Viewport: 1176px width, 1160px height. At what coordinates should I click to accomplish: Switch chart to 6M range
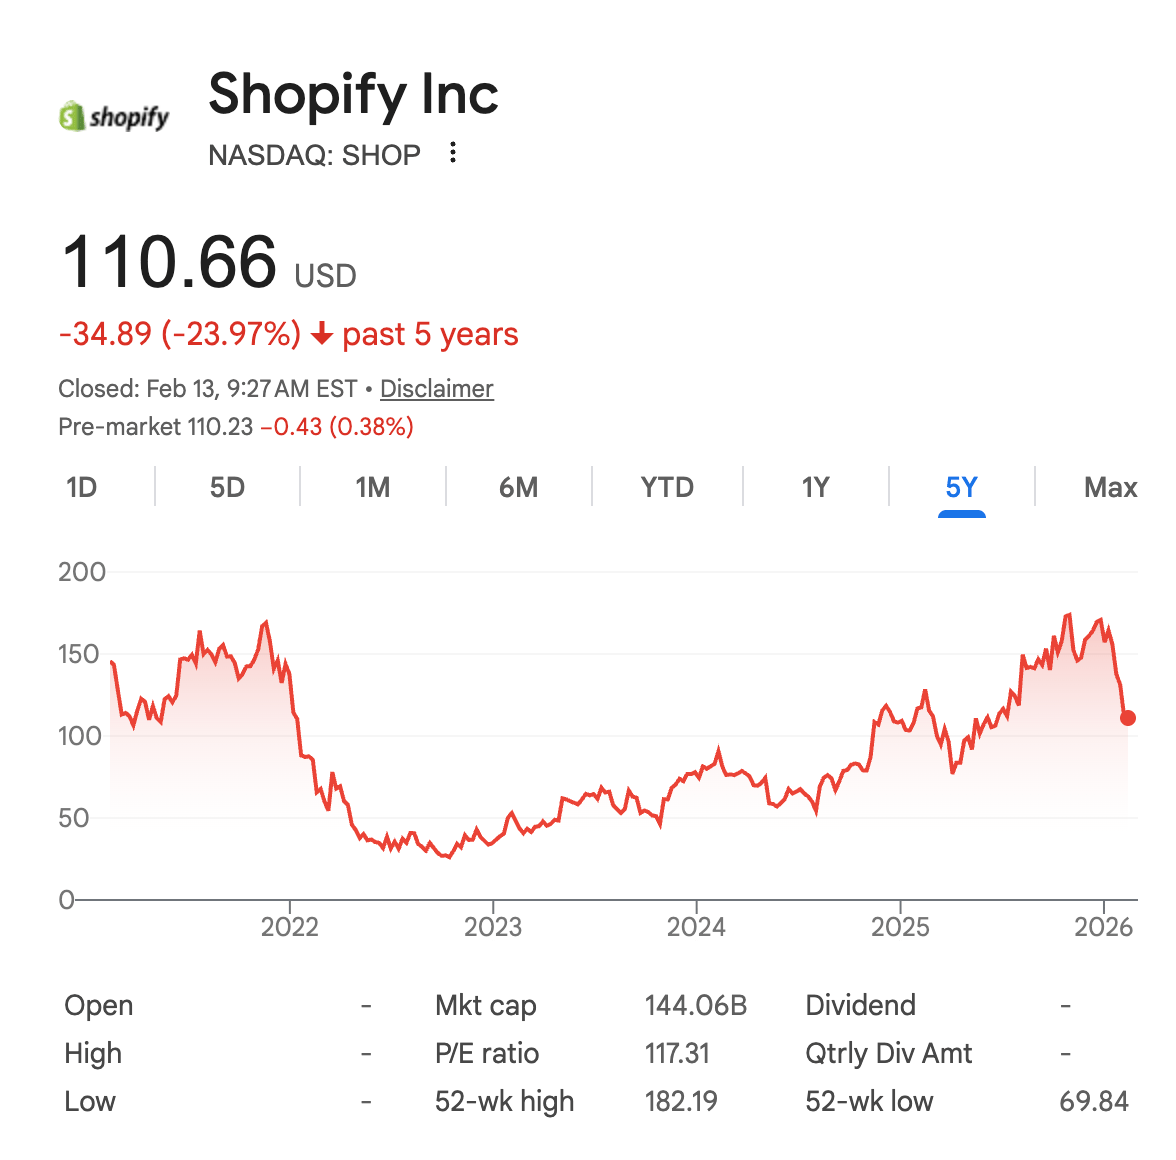pos(518,487)
